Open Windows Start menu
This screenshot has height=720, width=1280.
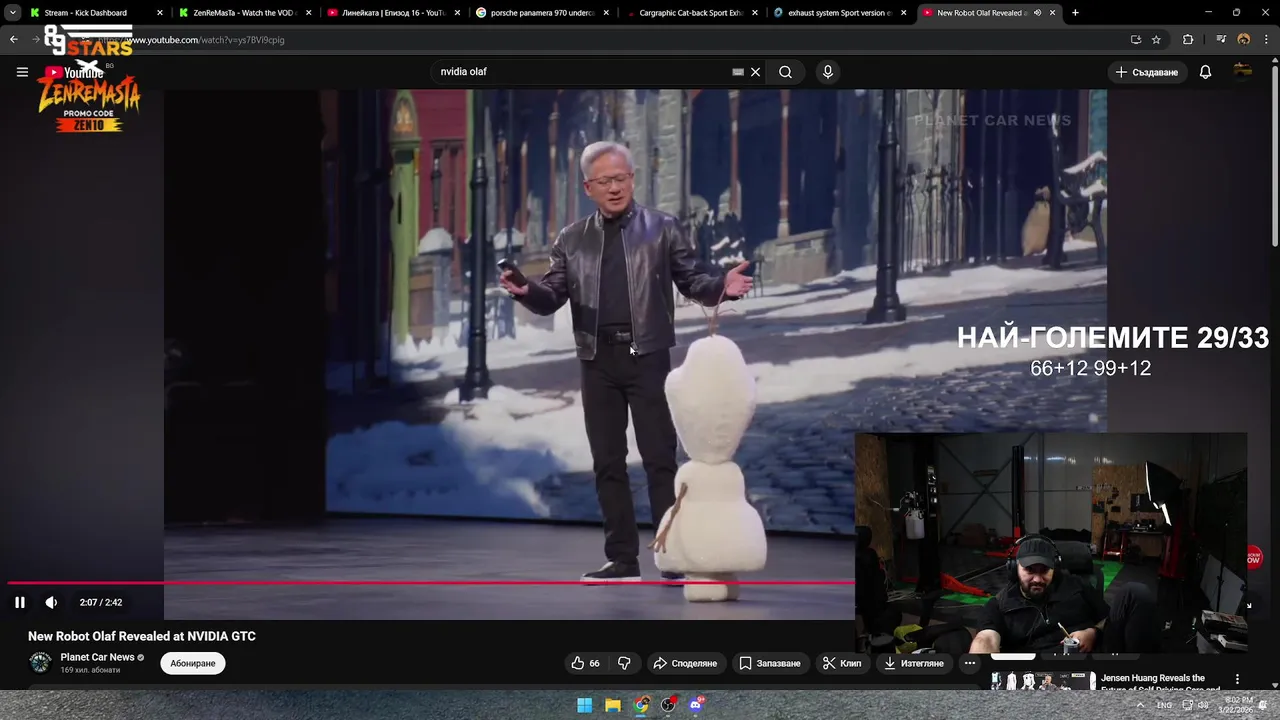coord(584,705)
